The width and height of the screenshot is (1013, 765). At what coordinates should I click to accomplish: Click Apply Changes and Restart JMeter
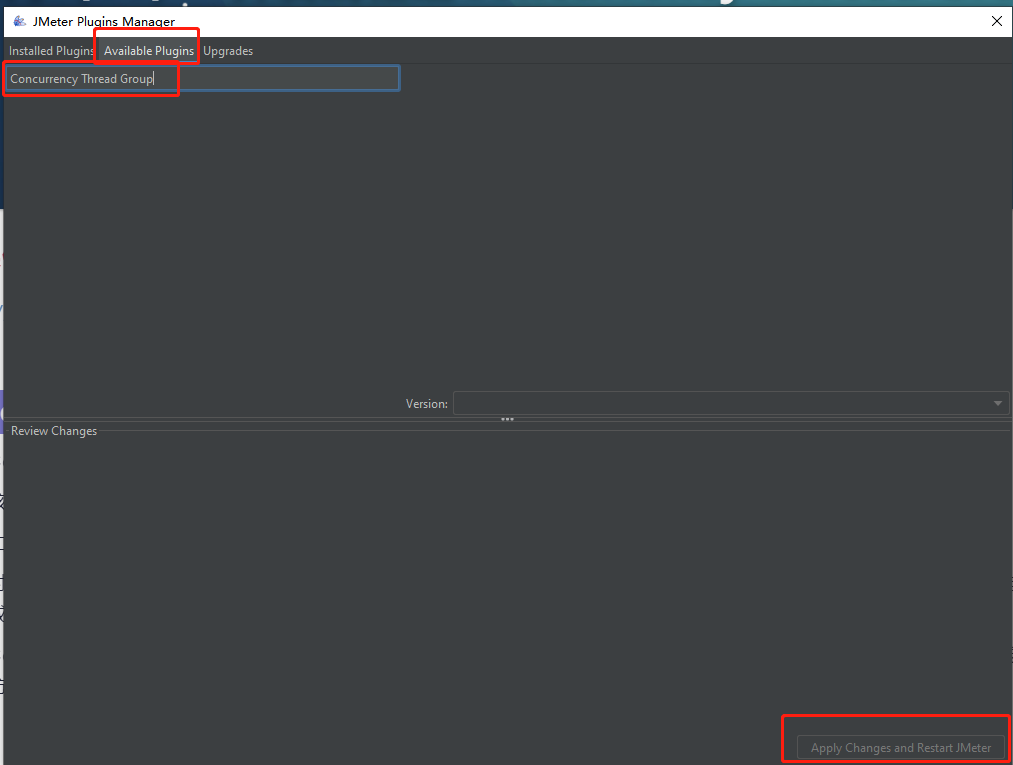[x=901, y=748]
